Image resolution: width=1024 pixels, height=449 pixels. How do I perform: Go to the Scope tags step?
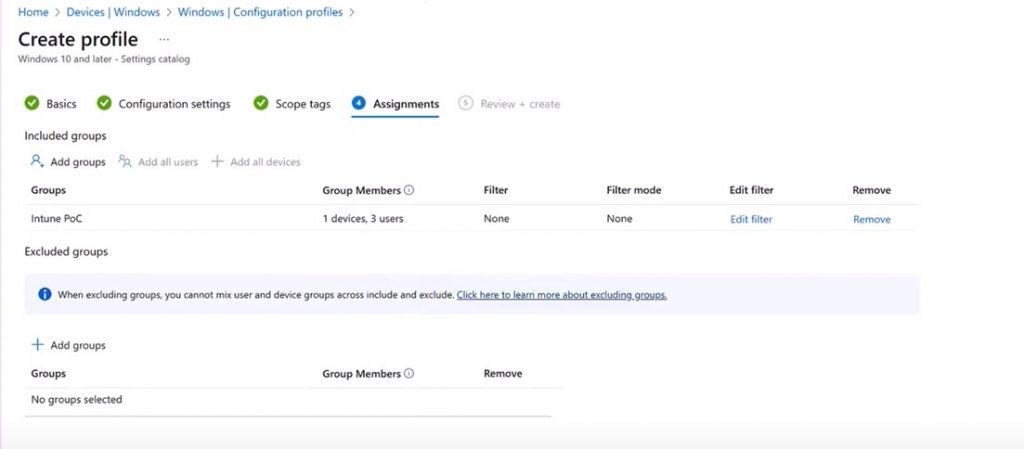click(302, 104)
